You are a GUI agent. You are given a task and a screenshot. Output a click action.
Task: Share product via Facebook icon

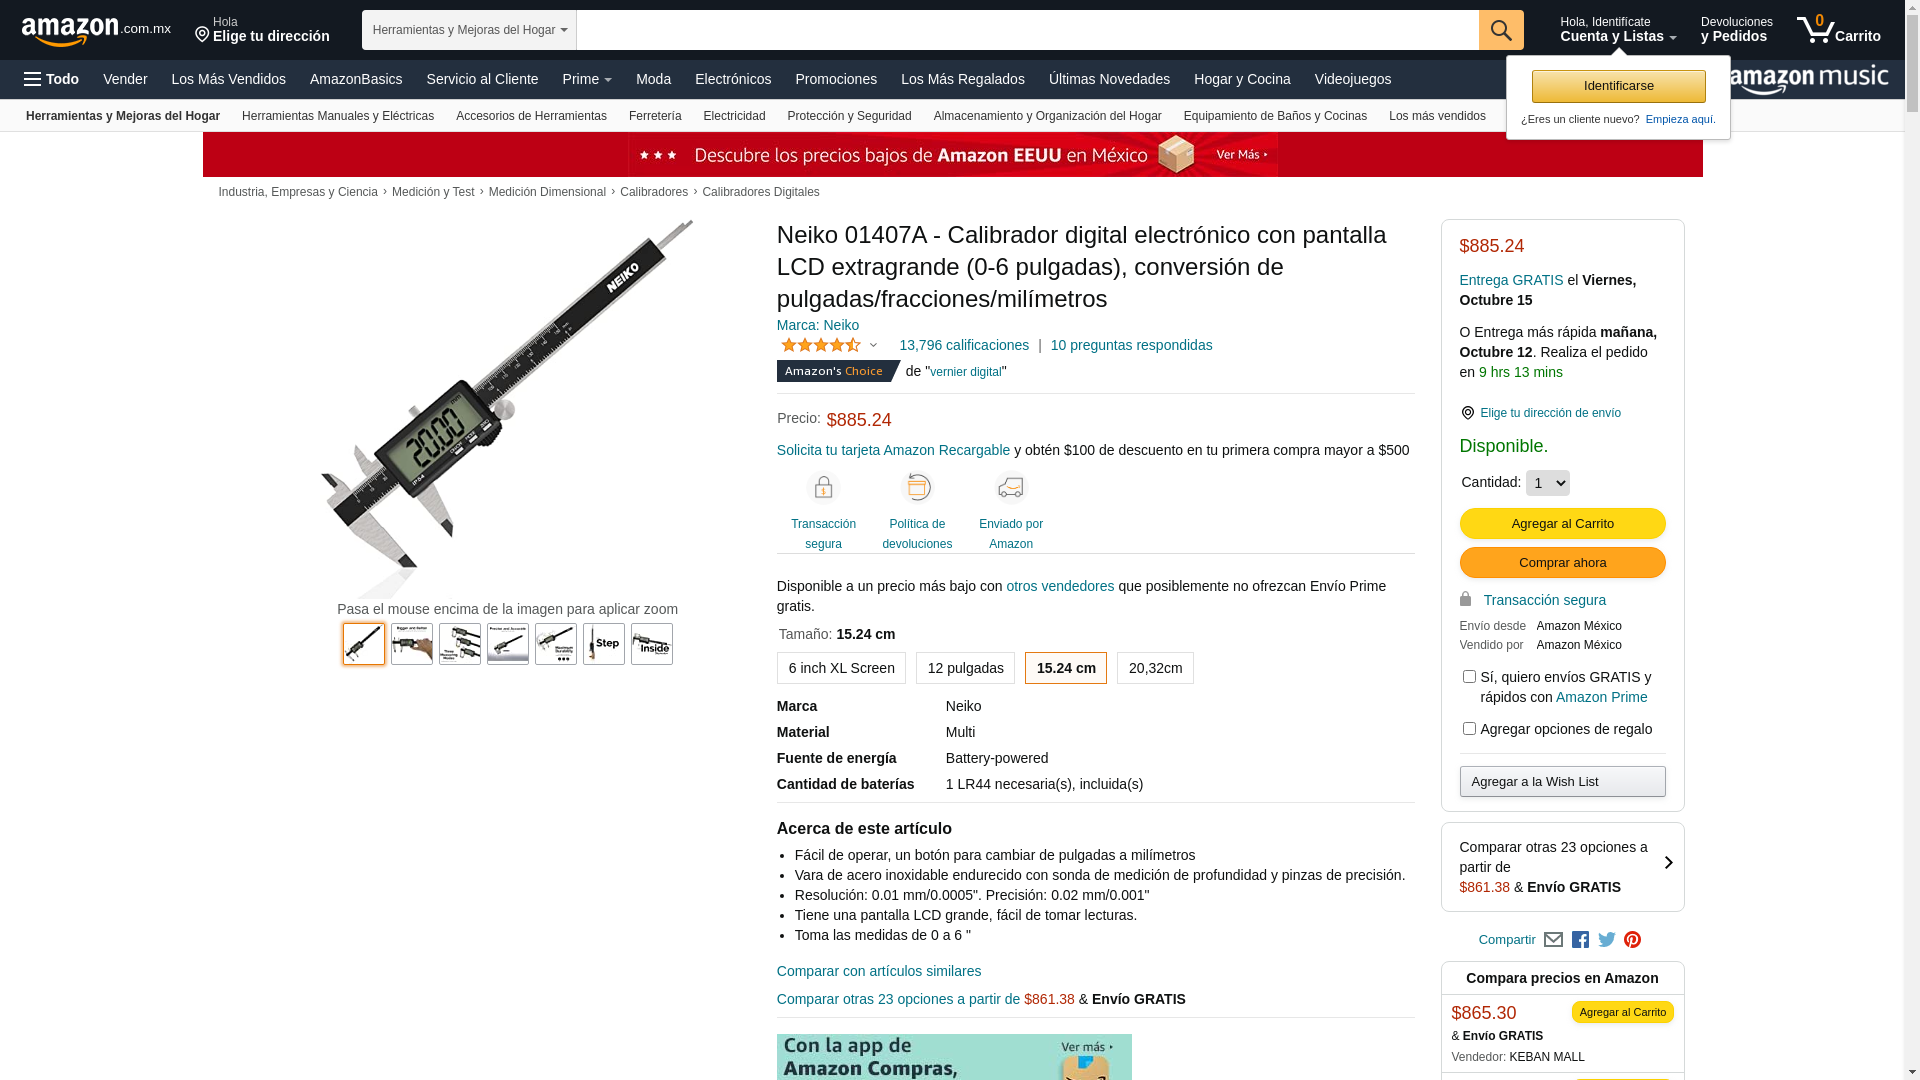coord(1580,940)
